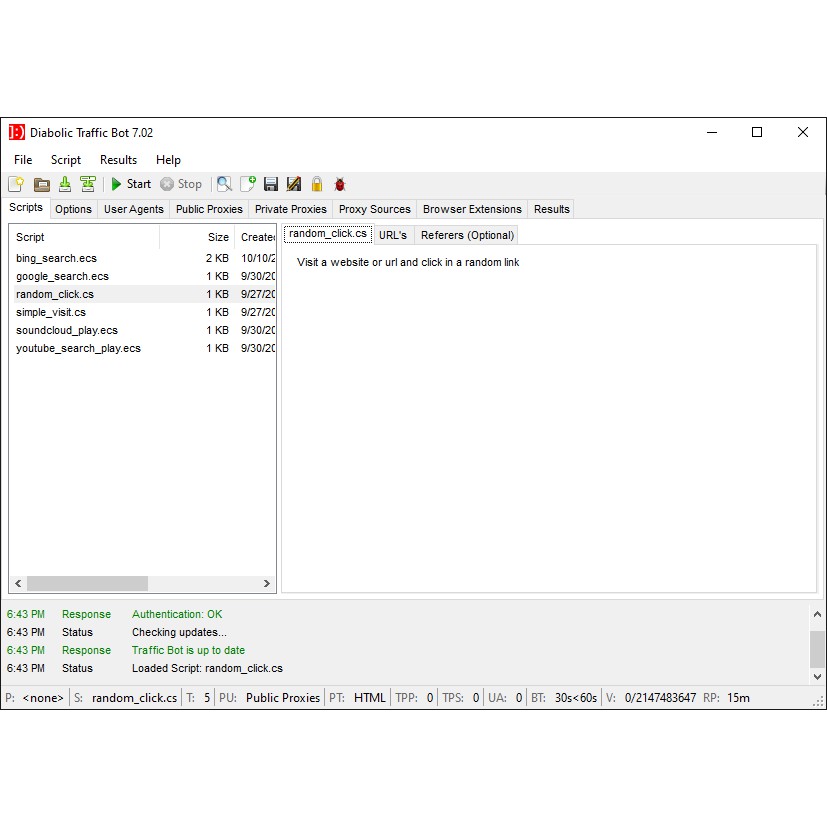Image resolution: width=827 pixels, height=827 pixels.
Task: Open the Referers (Optional) tab
Action: pyautogui.click(x=467, y=235)
